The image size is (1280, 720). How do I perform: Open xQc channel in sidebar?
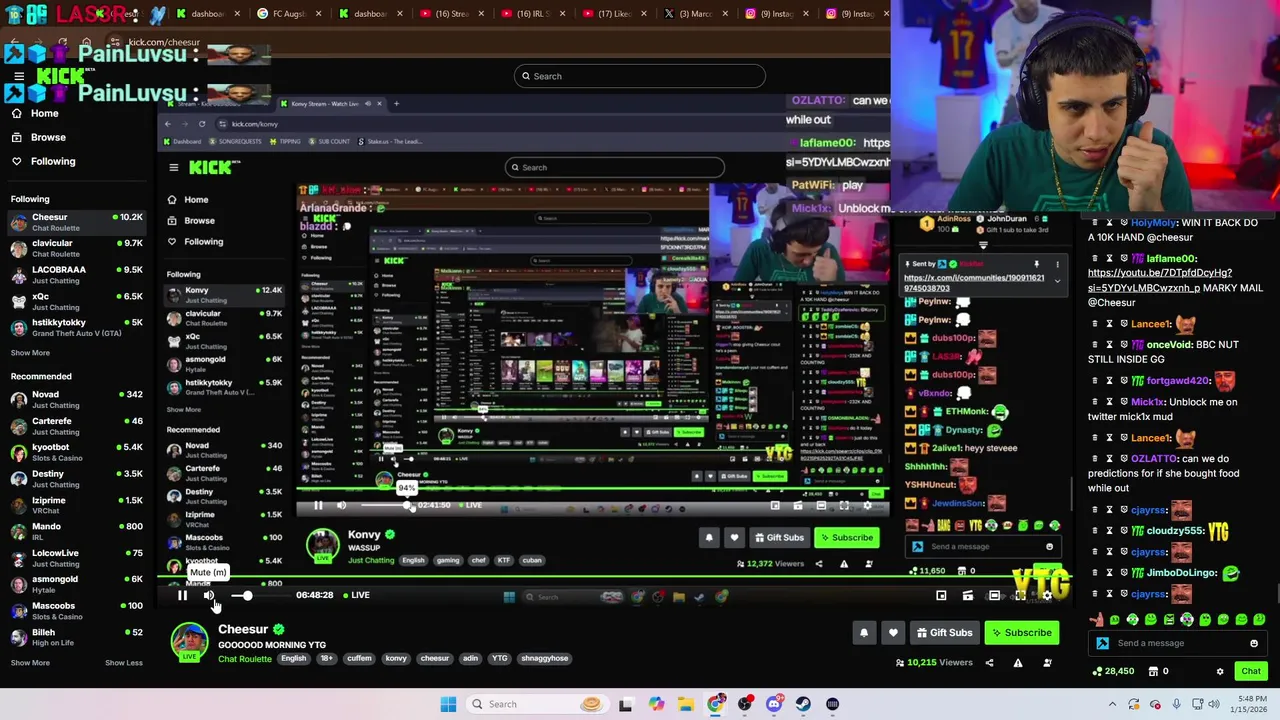[x=76, y=301]
